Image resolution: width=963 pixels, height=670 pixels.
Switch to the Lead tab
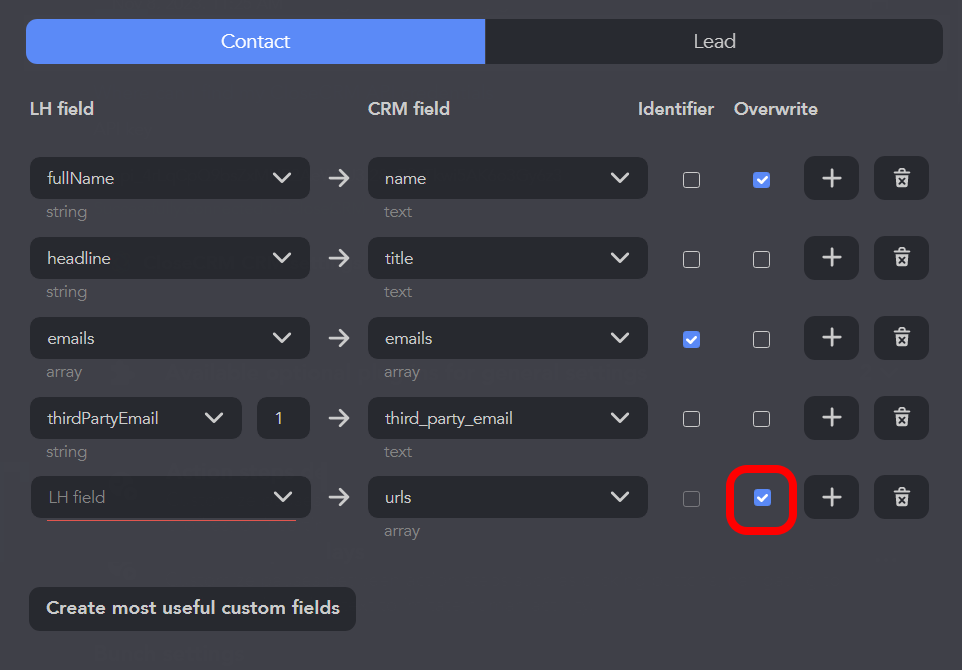pyautogui.click(x=714, y=42)
